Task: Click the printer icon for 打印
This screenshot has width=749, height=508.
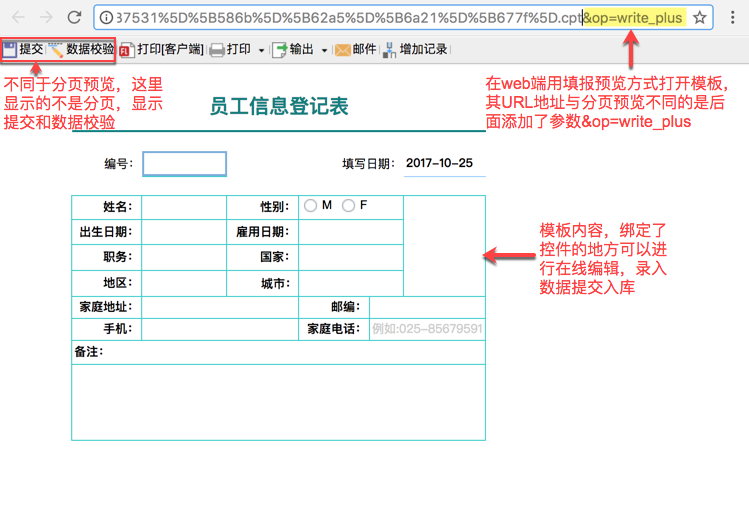Action: tap(217, 50)
